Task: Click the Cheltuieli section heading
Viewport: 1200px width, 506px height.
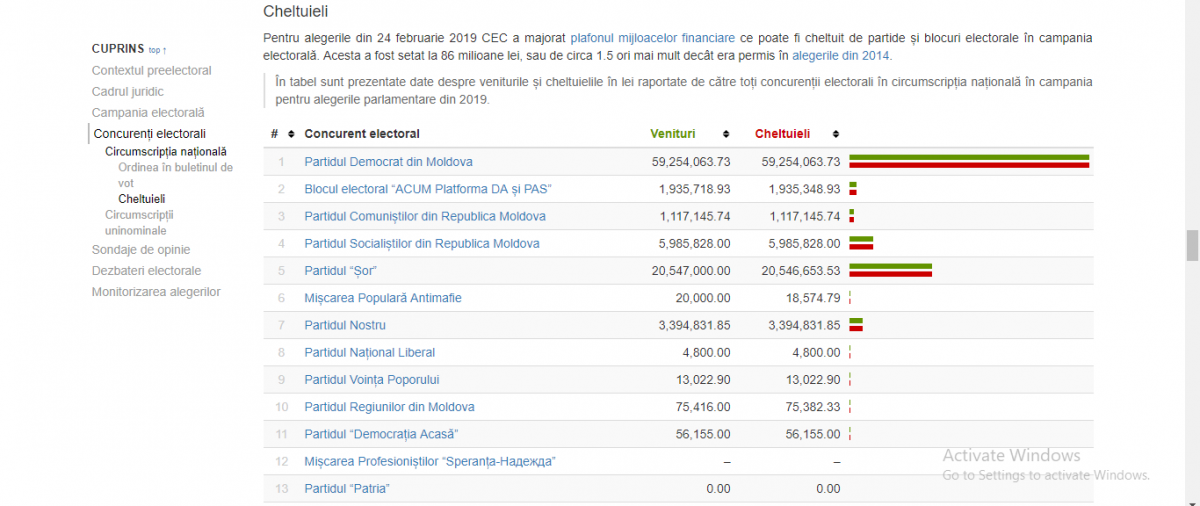Action: [x=296, y=12]
